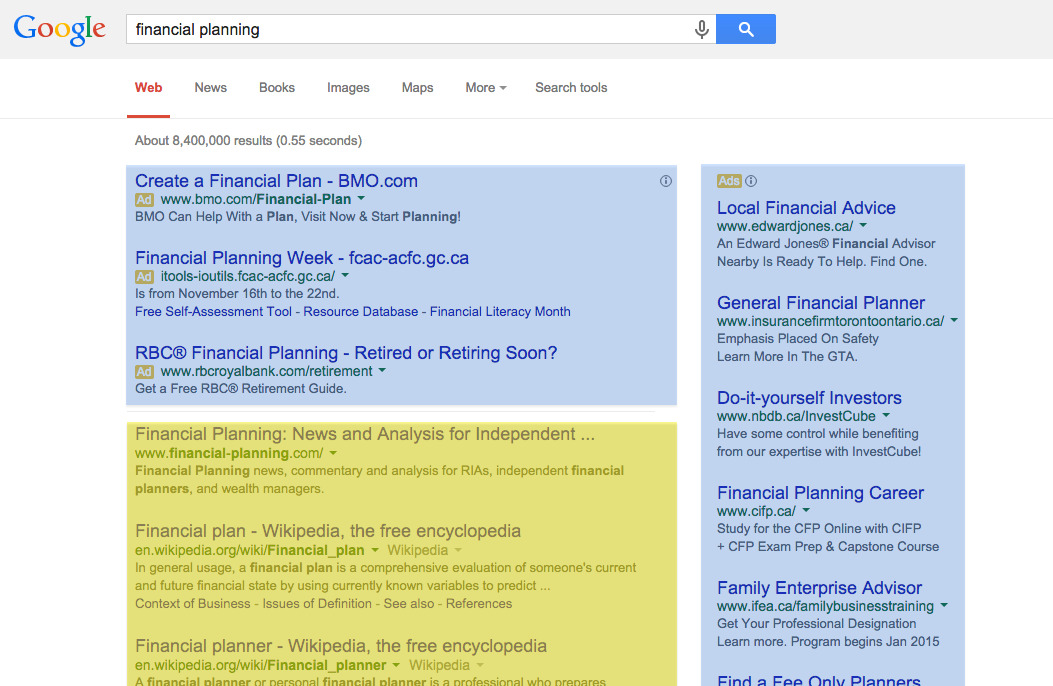Expand arrow beside en.wikipedia.org/wiki/Financial_plan
This screenshot has width=1053, height=686.
click(375, 550)
